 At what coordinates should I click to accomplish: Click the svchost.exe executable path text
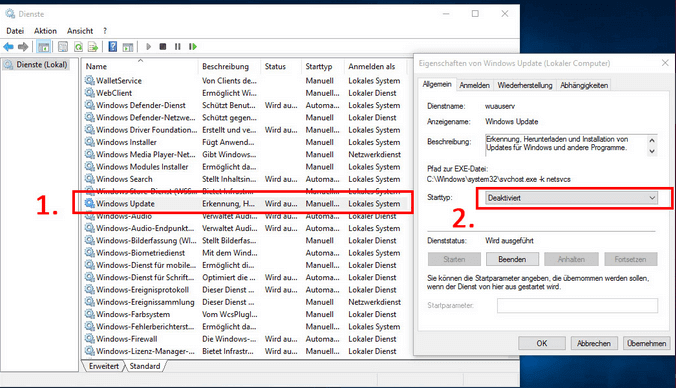(x=498, y=179)
